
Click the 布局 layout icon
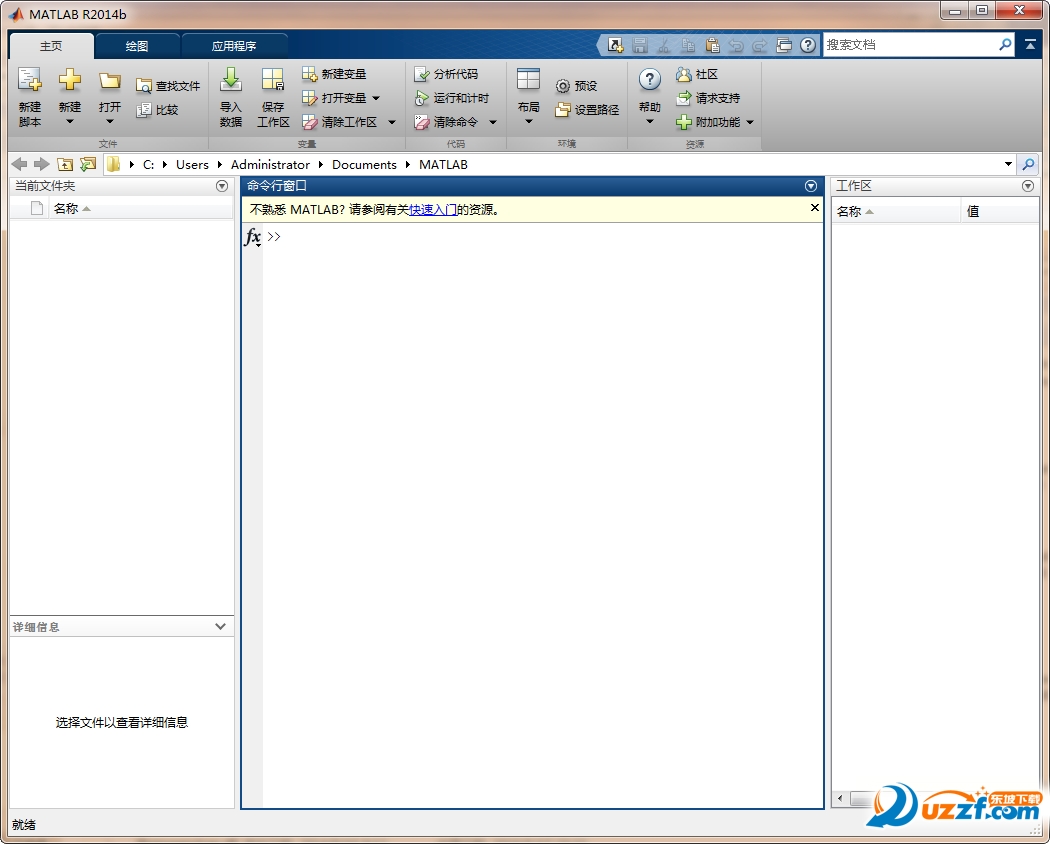[x=528, y=79]
